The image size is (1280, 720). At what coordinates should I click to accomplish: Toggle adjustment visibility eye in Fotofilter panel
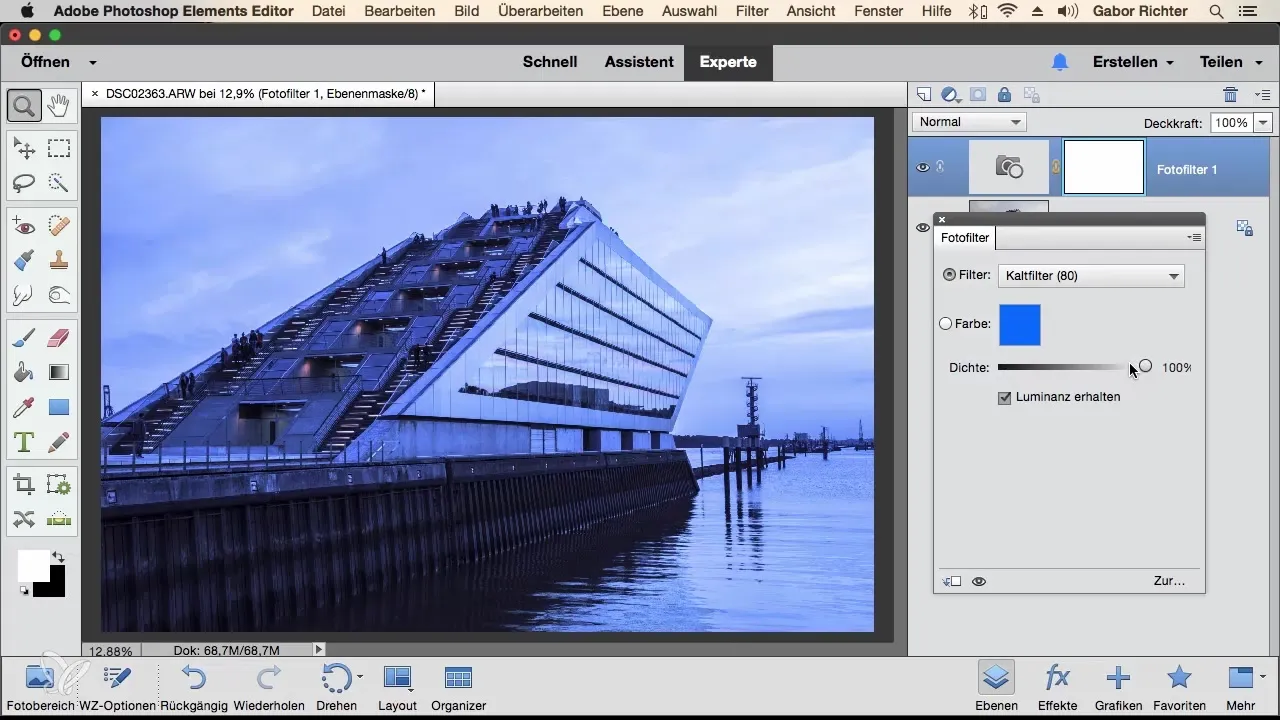979,581
